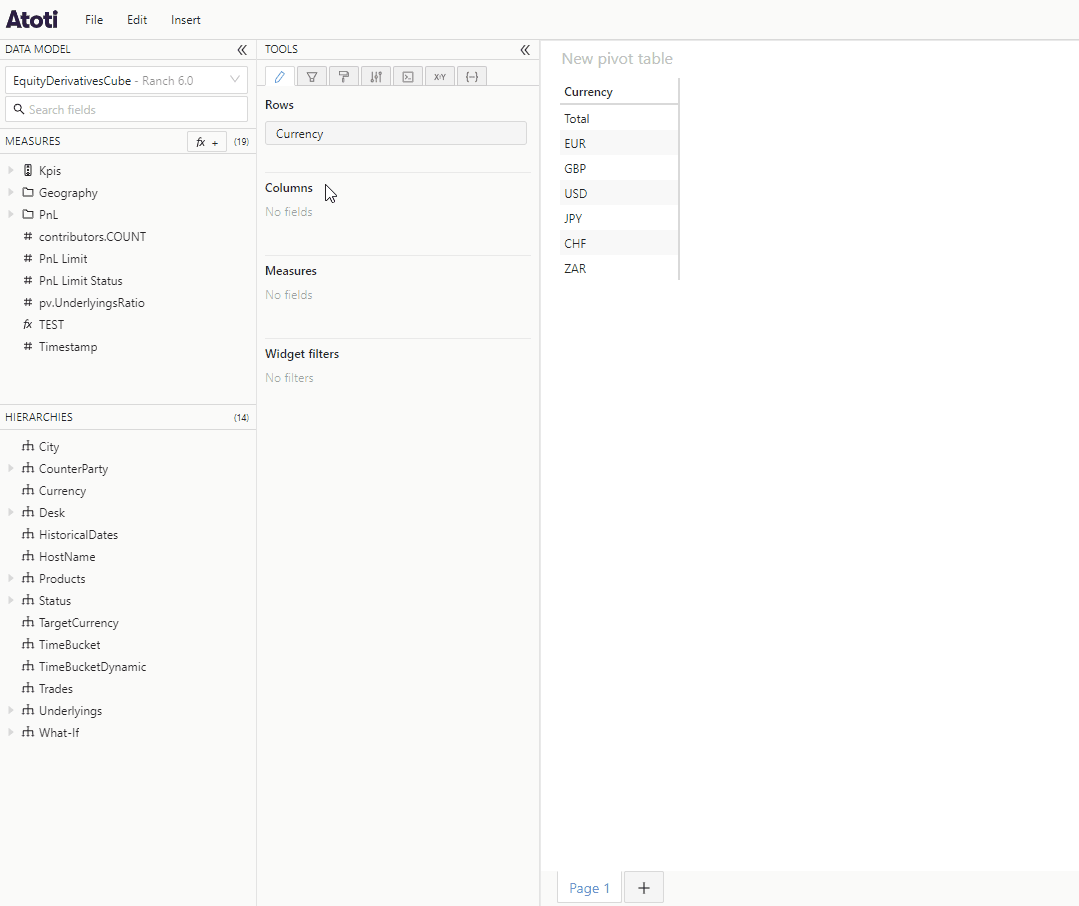1079x906 pixels.
Task: Select the Total row in pivot table
Action: [619, 118]
